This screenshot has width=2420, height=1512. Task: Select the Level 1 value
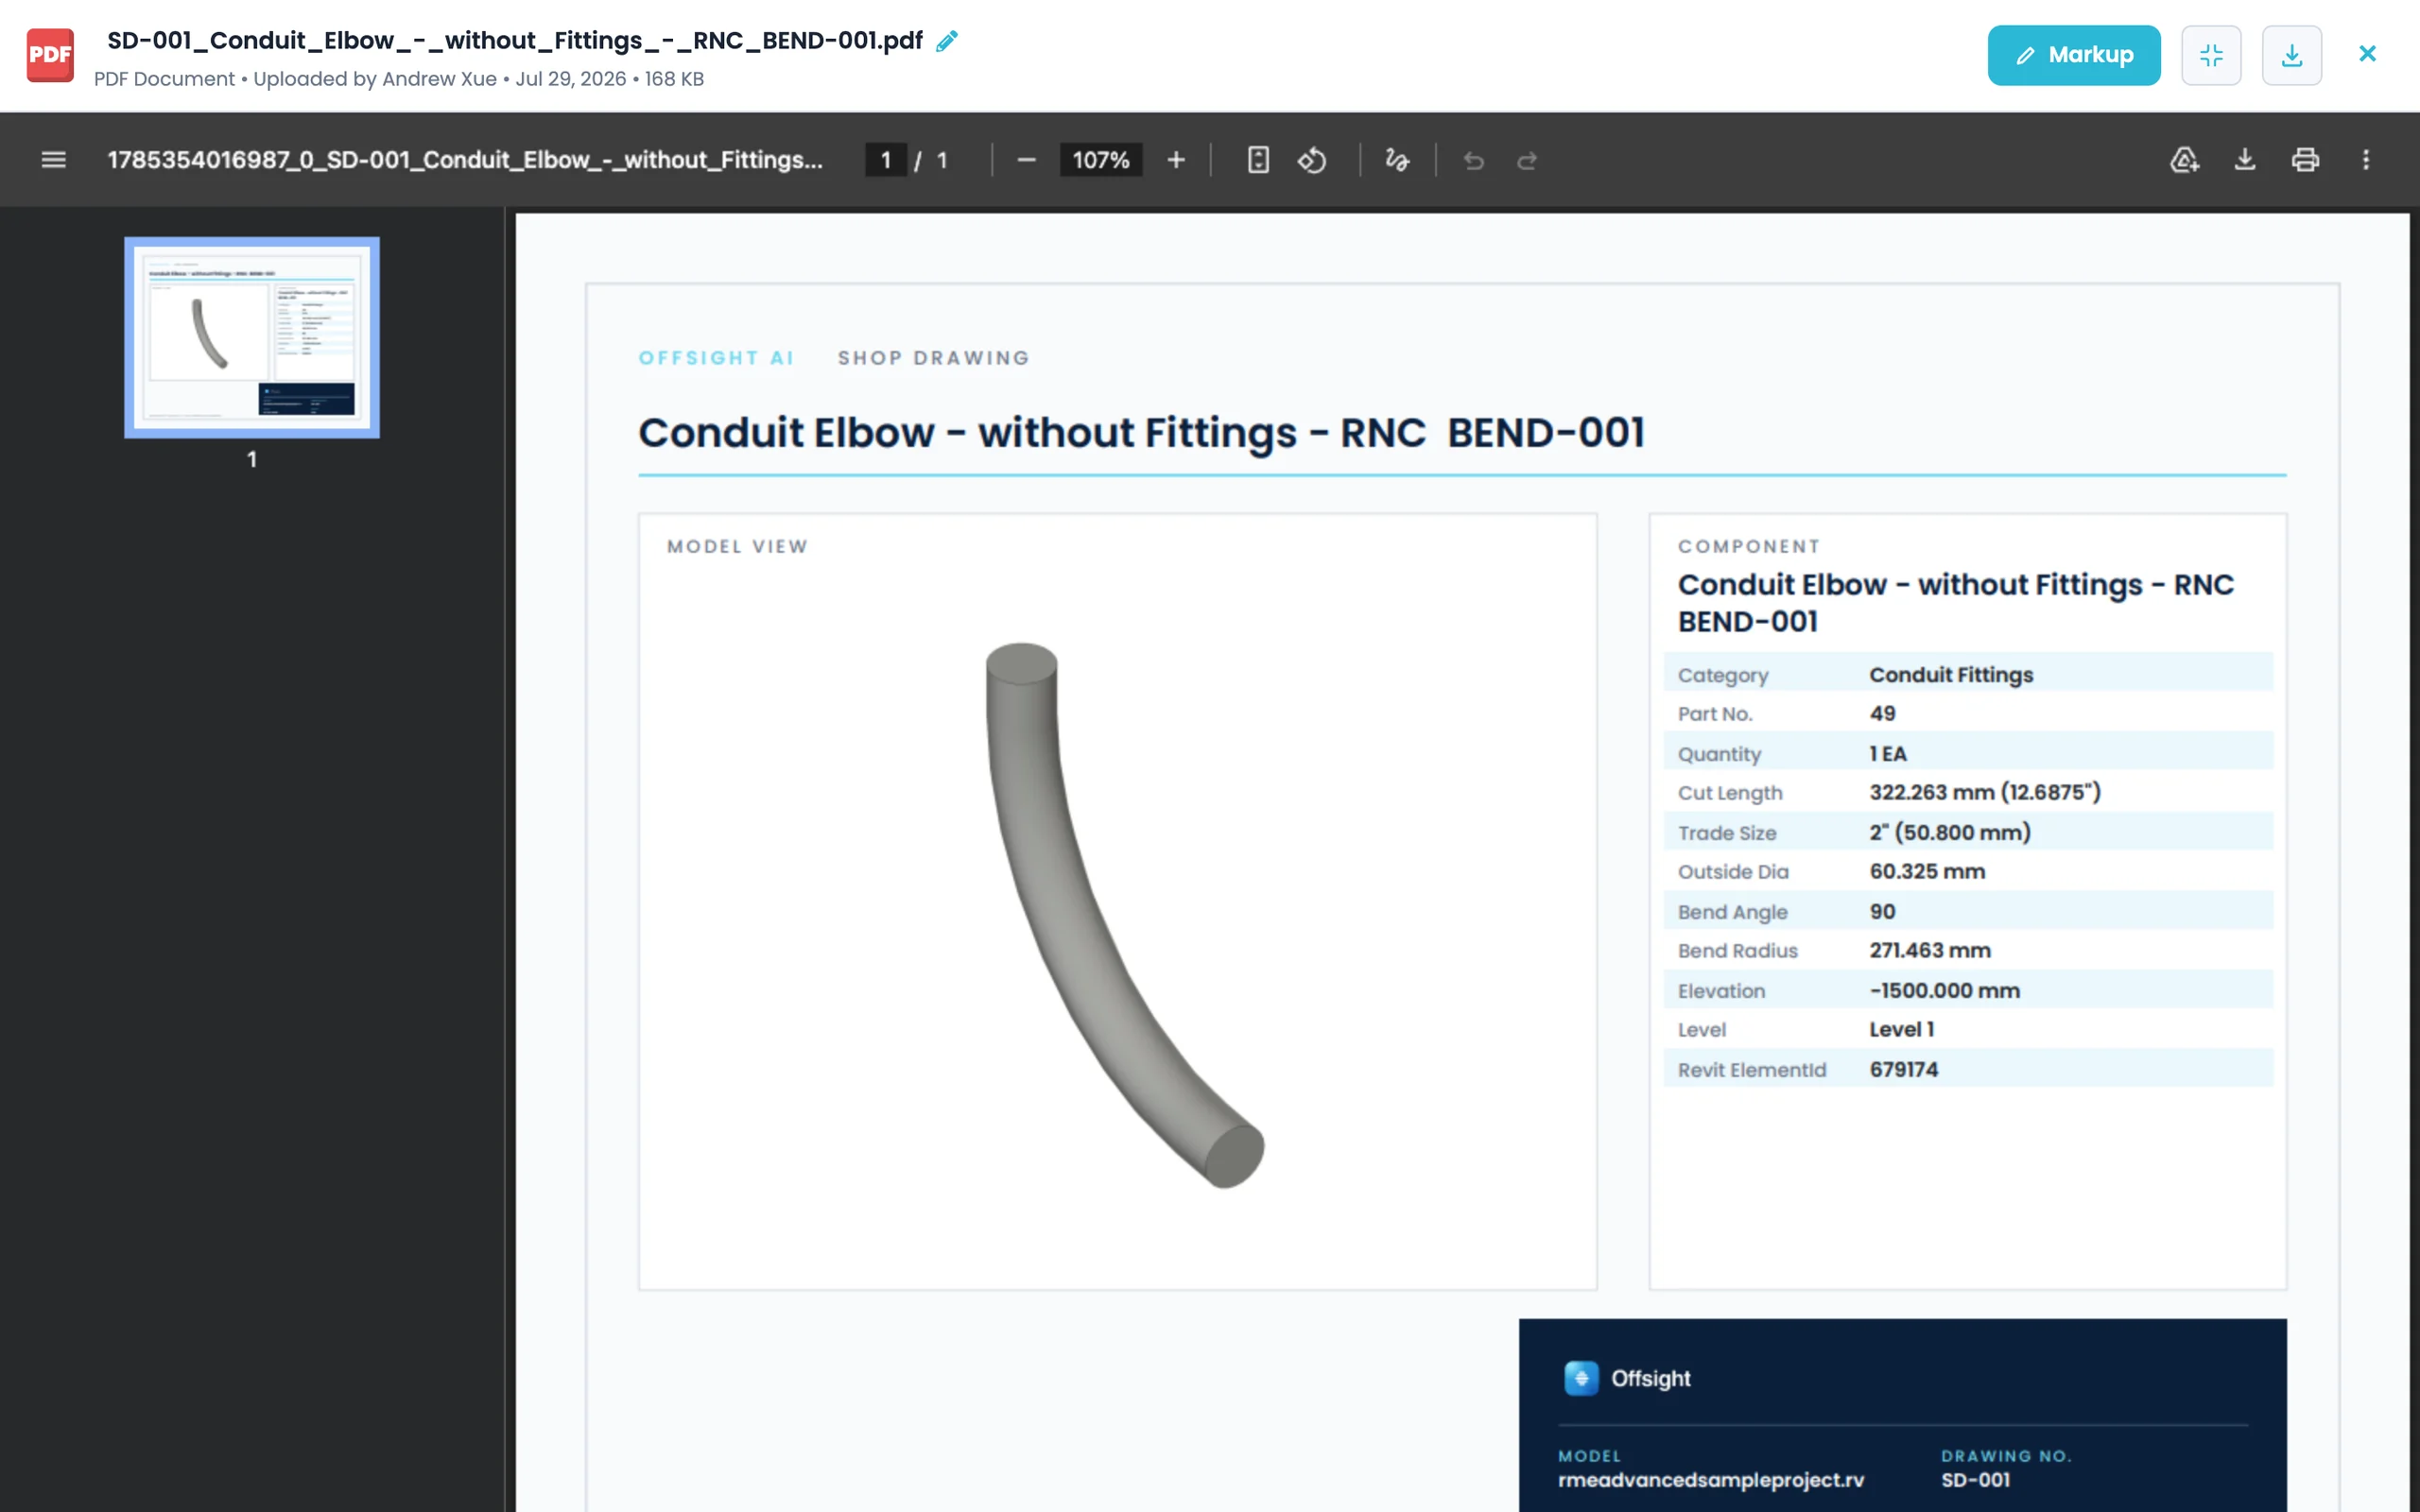click(1902, 1030)
